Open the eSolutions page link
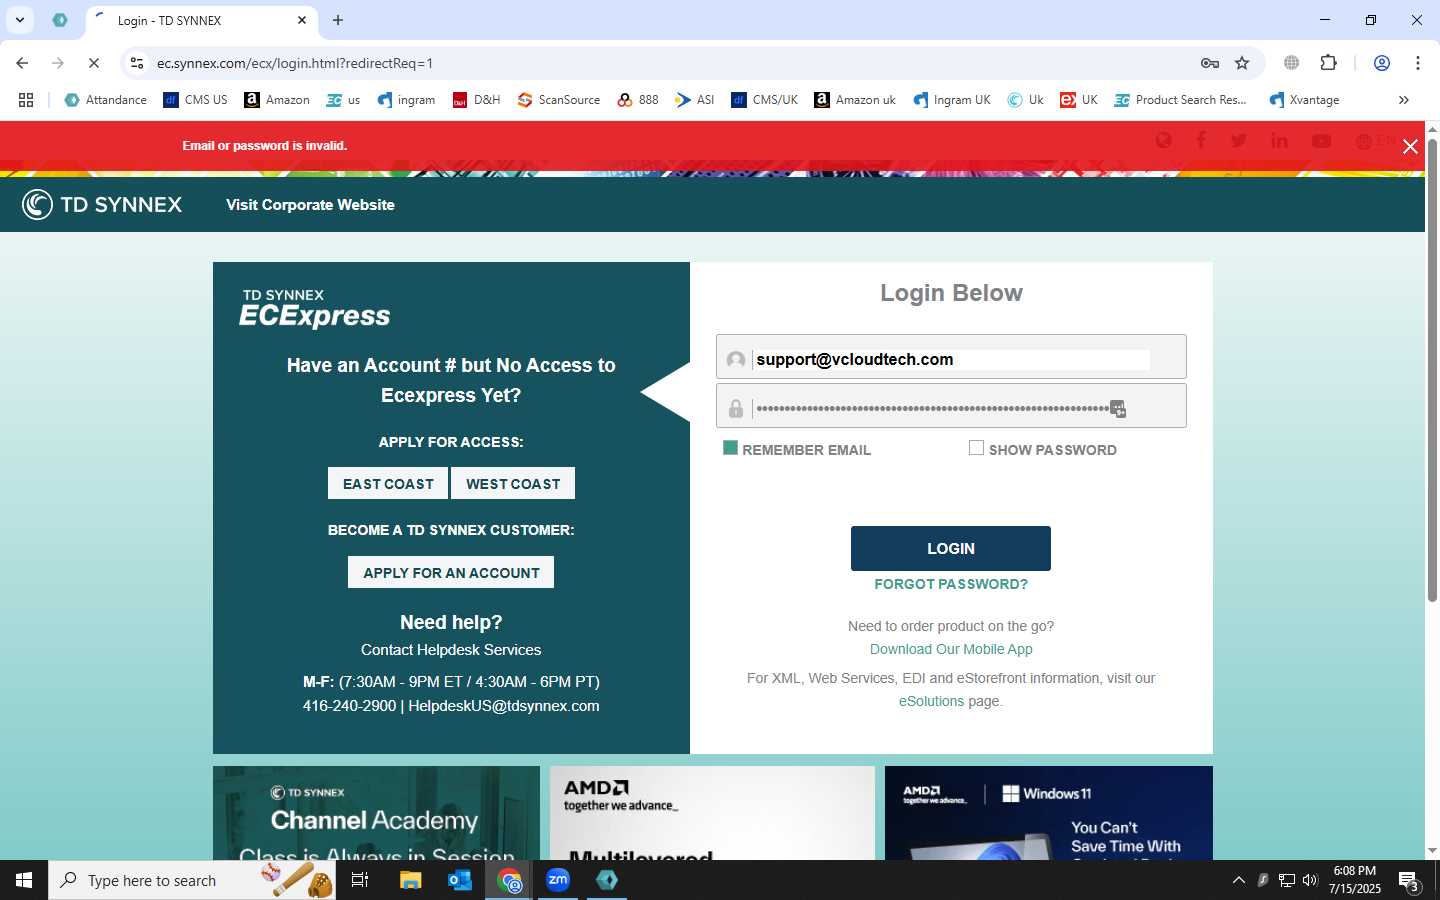The image size is (1440, 900). pyautogui.click(x=931, y=701)
